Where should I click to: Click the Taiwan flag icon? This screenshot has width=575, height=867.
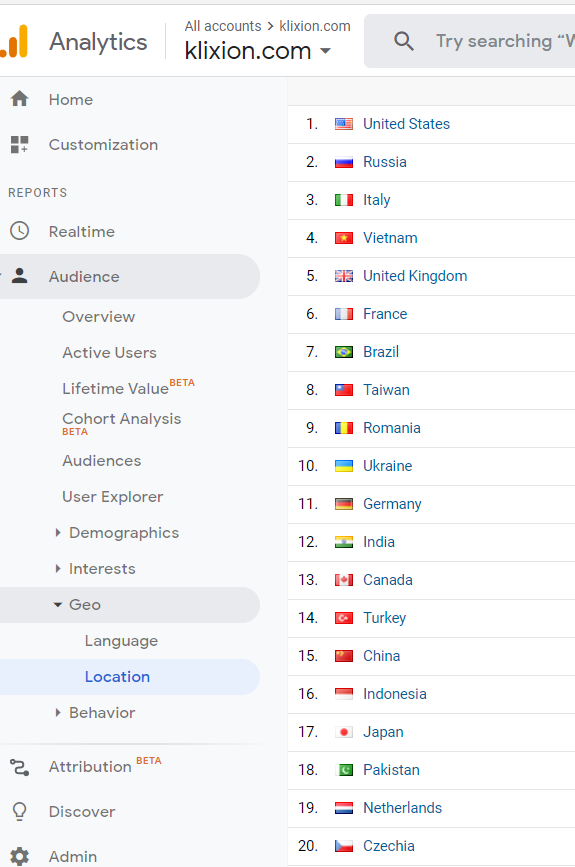344,390
